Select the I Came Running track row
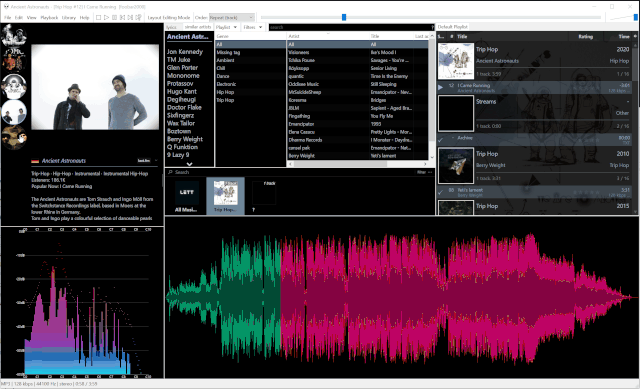The image size is (640, 389). (x=535, y=87)
